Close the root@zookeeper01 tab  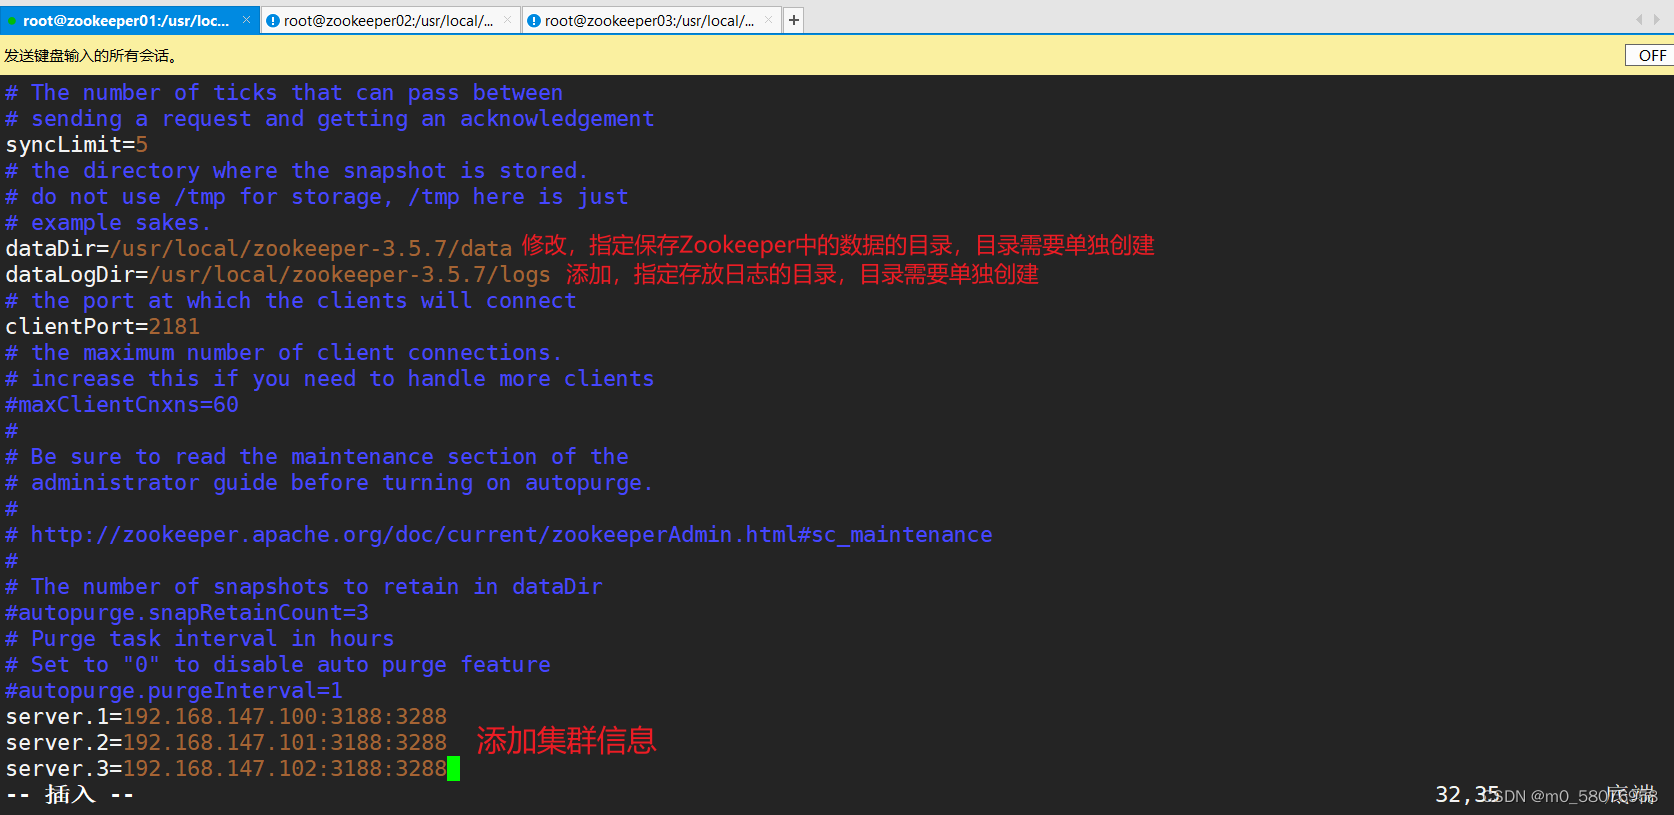[246, 20]
